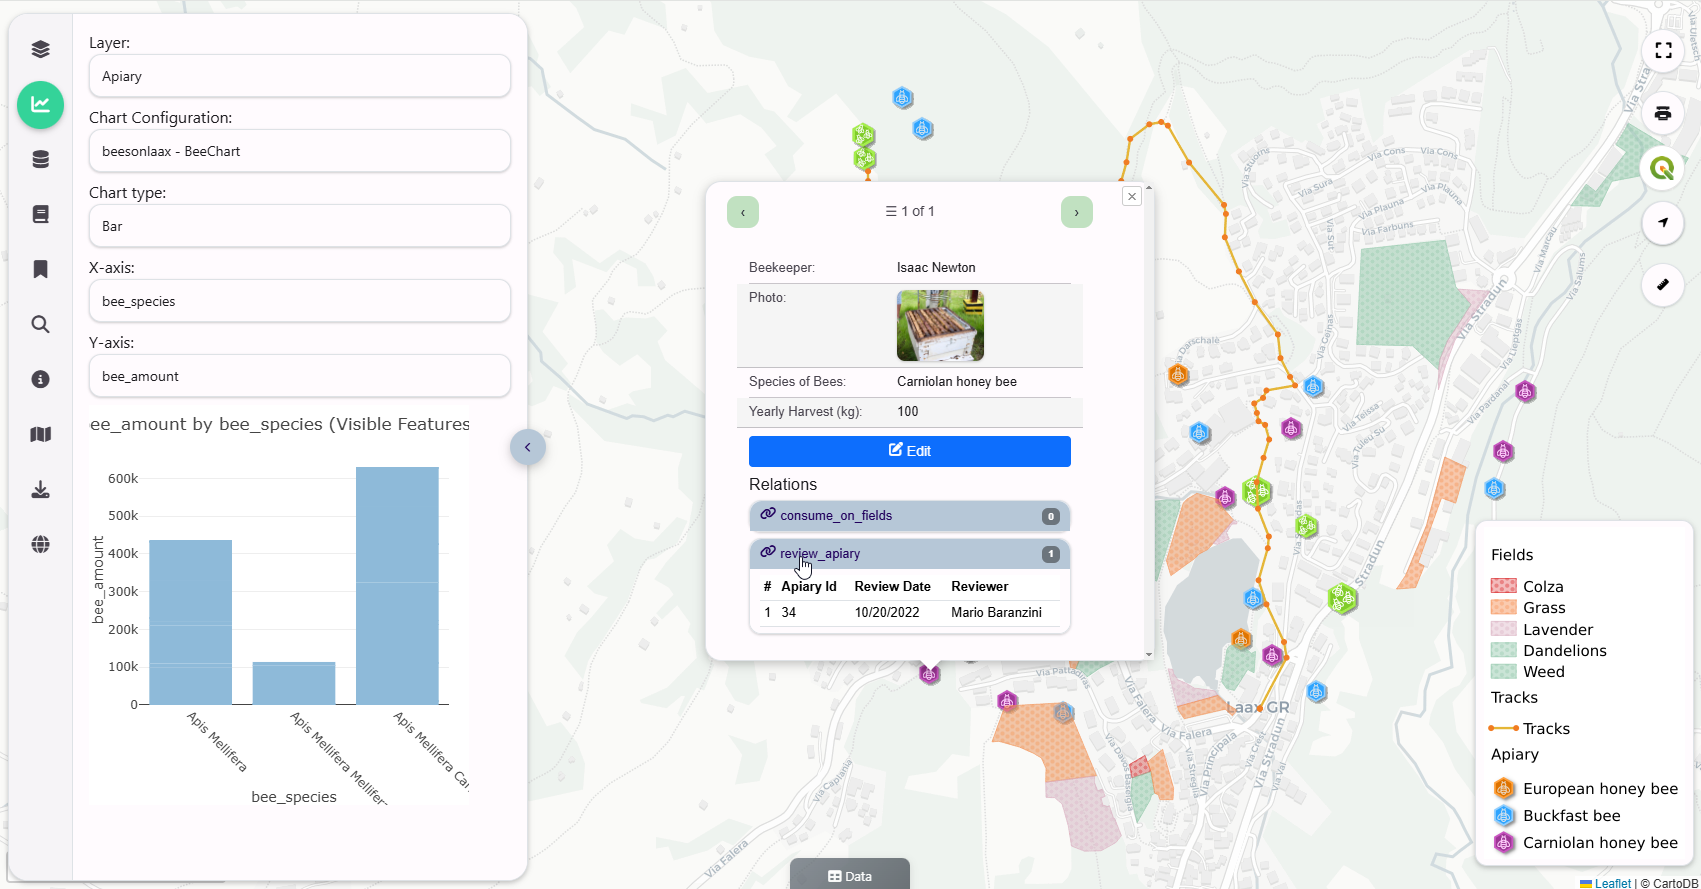Open the Chart type dropdown showing Bar
Viewport: 1701px width, 889px height.
click(x=300, y=226)
